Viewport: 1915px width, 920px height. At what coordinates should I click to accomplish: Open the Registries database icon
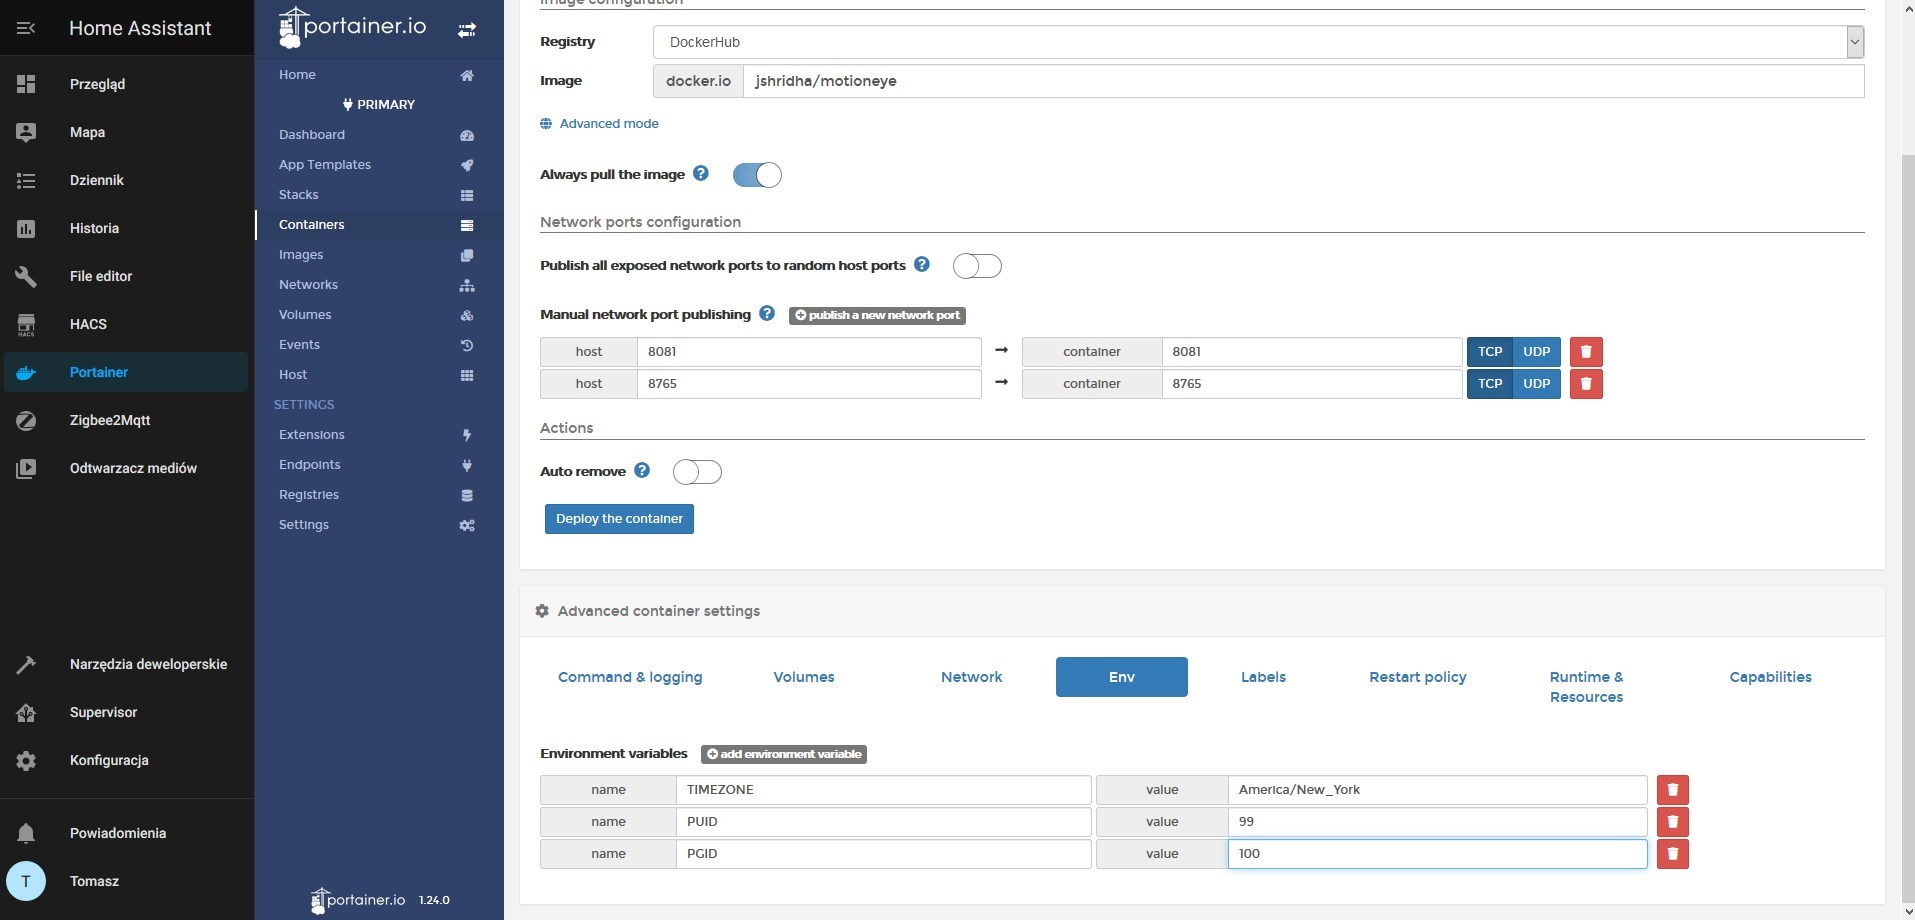(x=466, y=495)
